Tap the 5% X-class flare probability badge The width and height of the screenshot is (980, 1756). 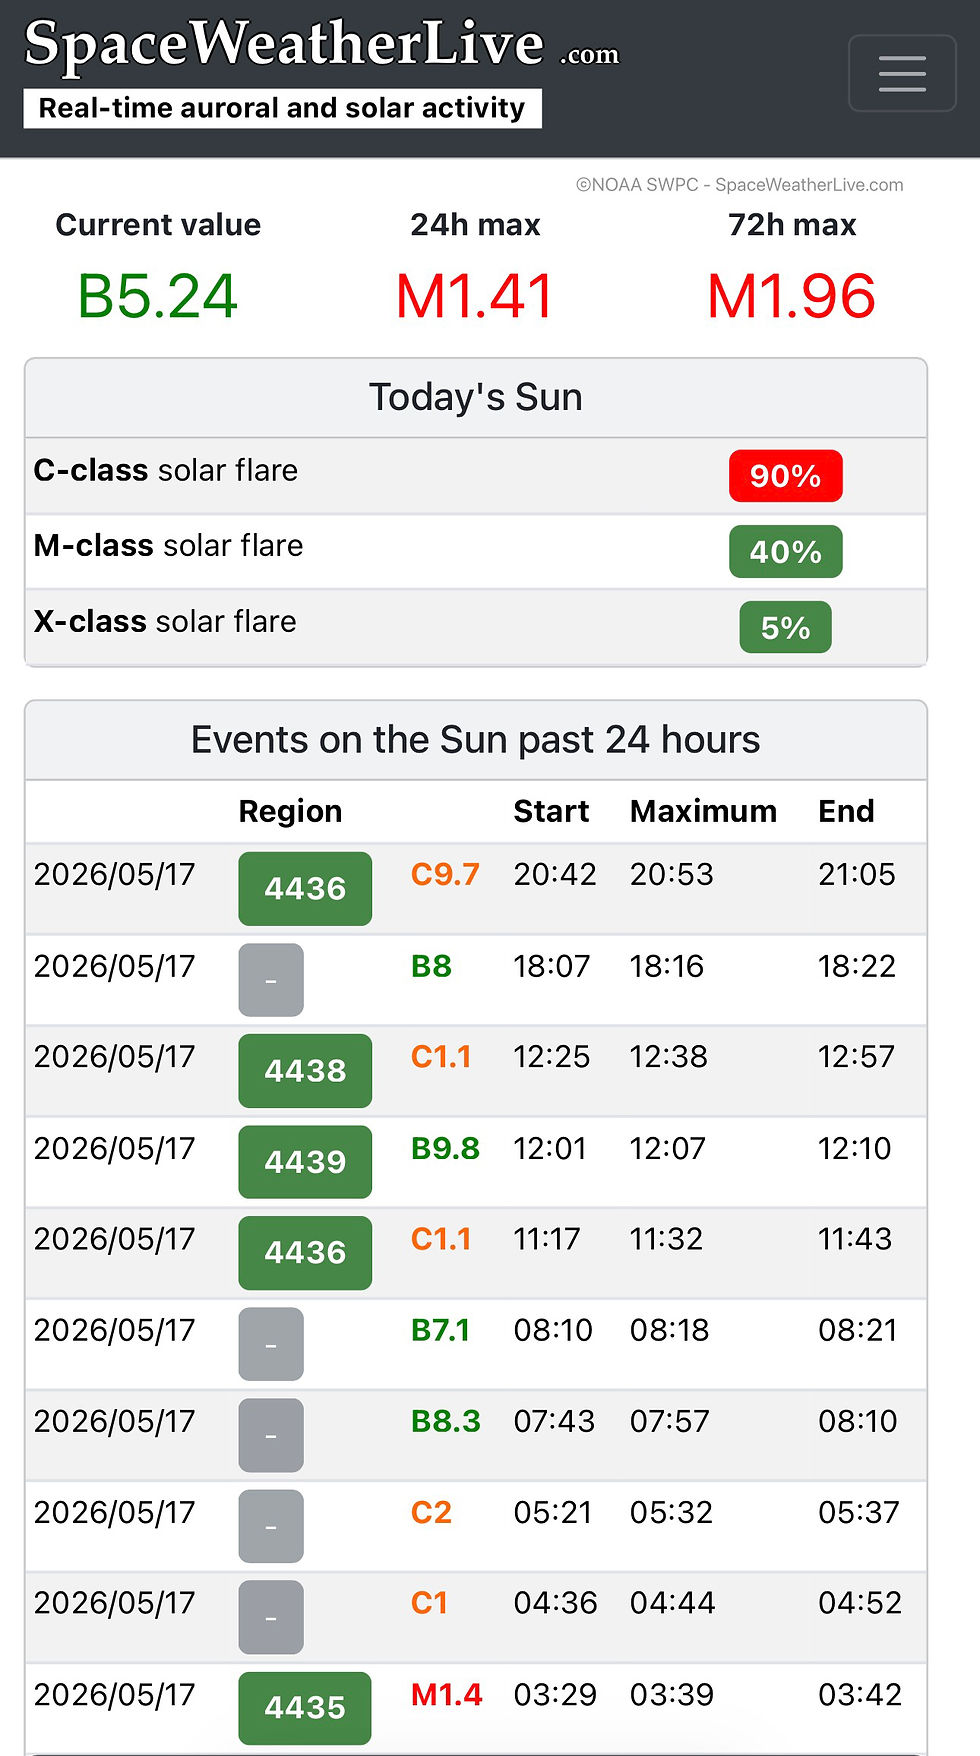[786, 627]
